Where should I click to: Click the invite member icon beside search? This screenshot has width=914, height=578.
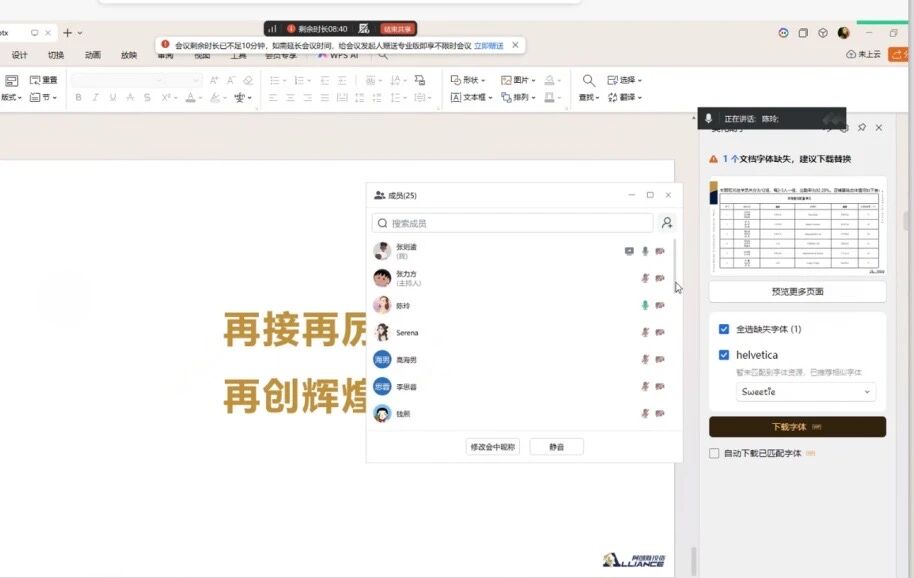click(667, 223)
